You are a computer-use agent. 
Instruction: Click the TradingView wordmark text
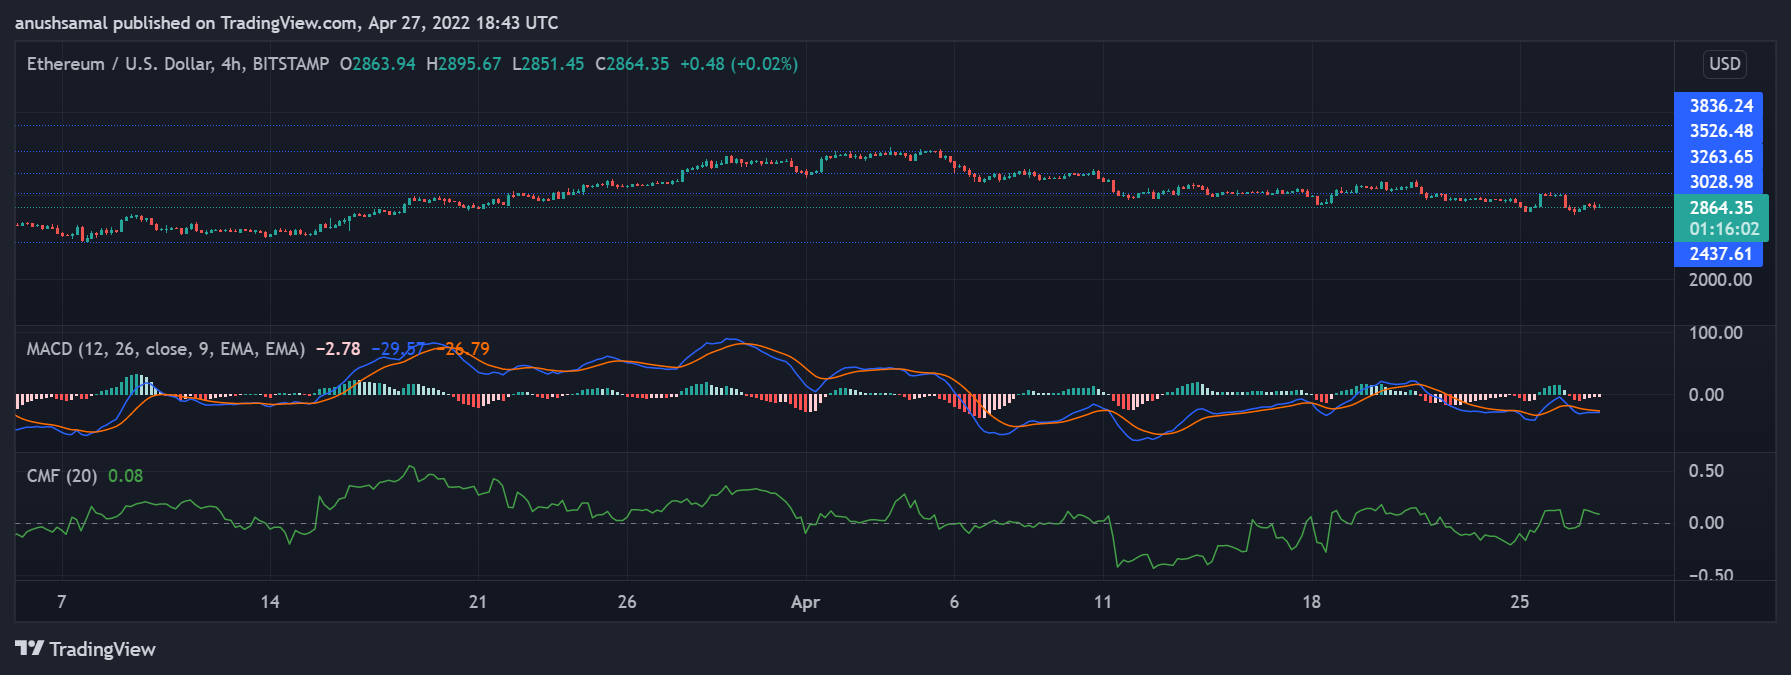pyautogui.click(x=102, y=650)
